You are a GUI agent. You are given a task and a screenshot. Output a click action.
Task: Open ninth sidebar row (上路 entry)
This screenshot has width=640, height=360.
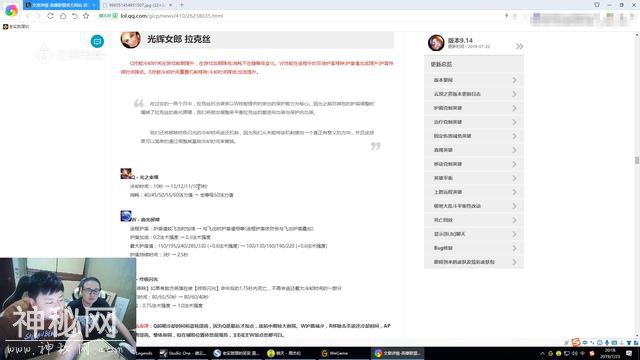(474, 192)
